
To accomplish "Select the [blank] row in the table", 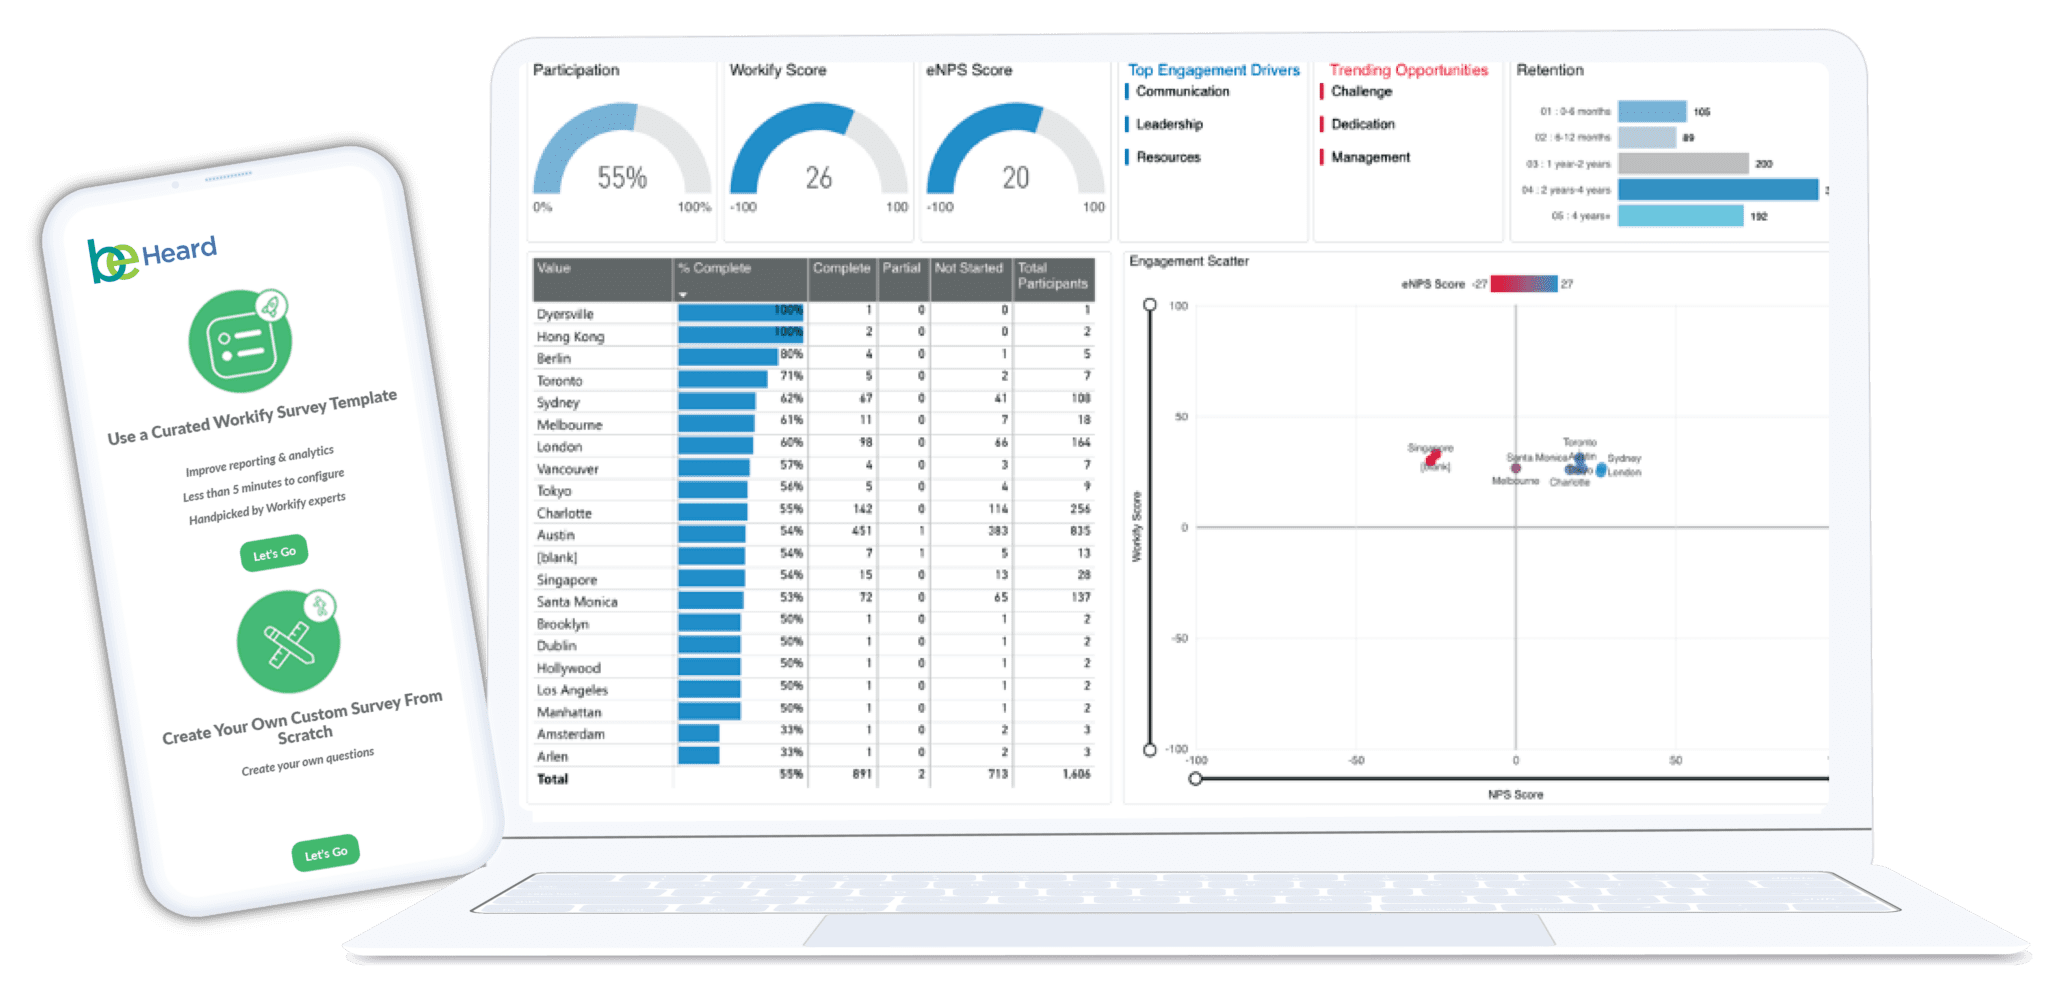I will pos(814,556).
